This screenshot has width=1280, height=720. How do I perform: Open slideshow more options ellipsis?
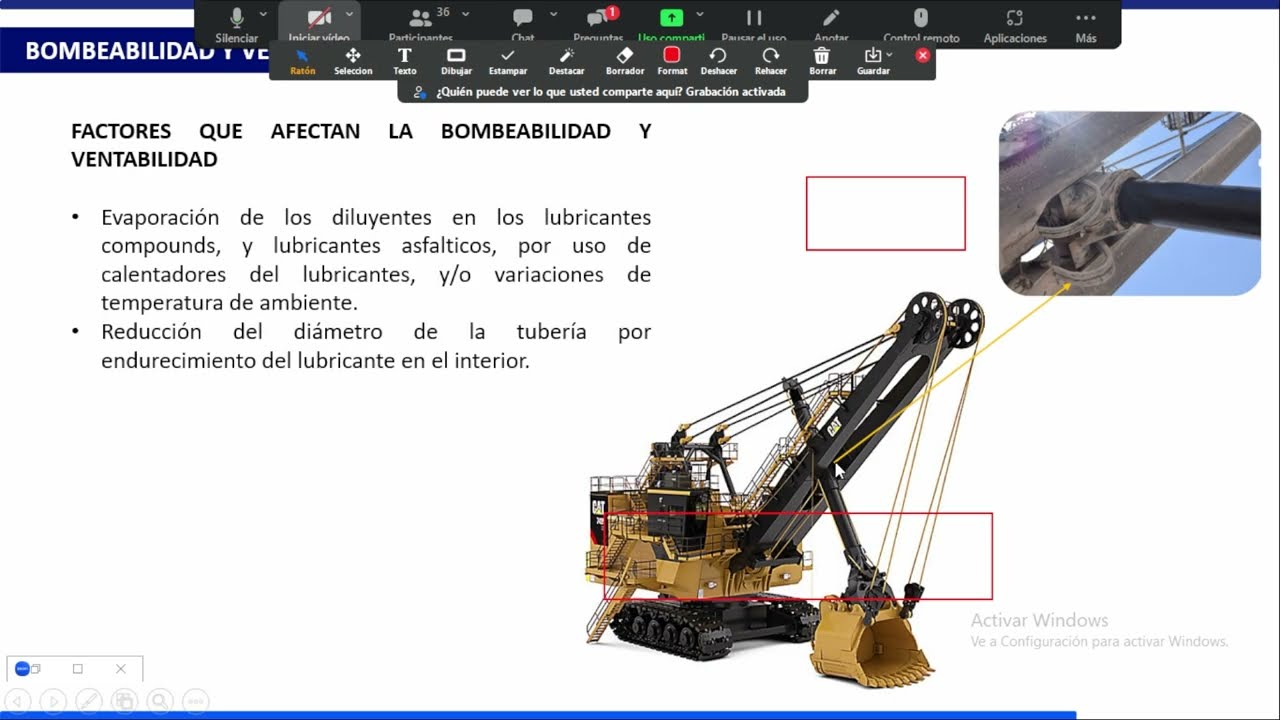click(196, 701)
